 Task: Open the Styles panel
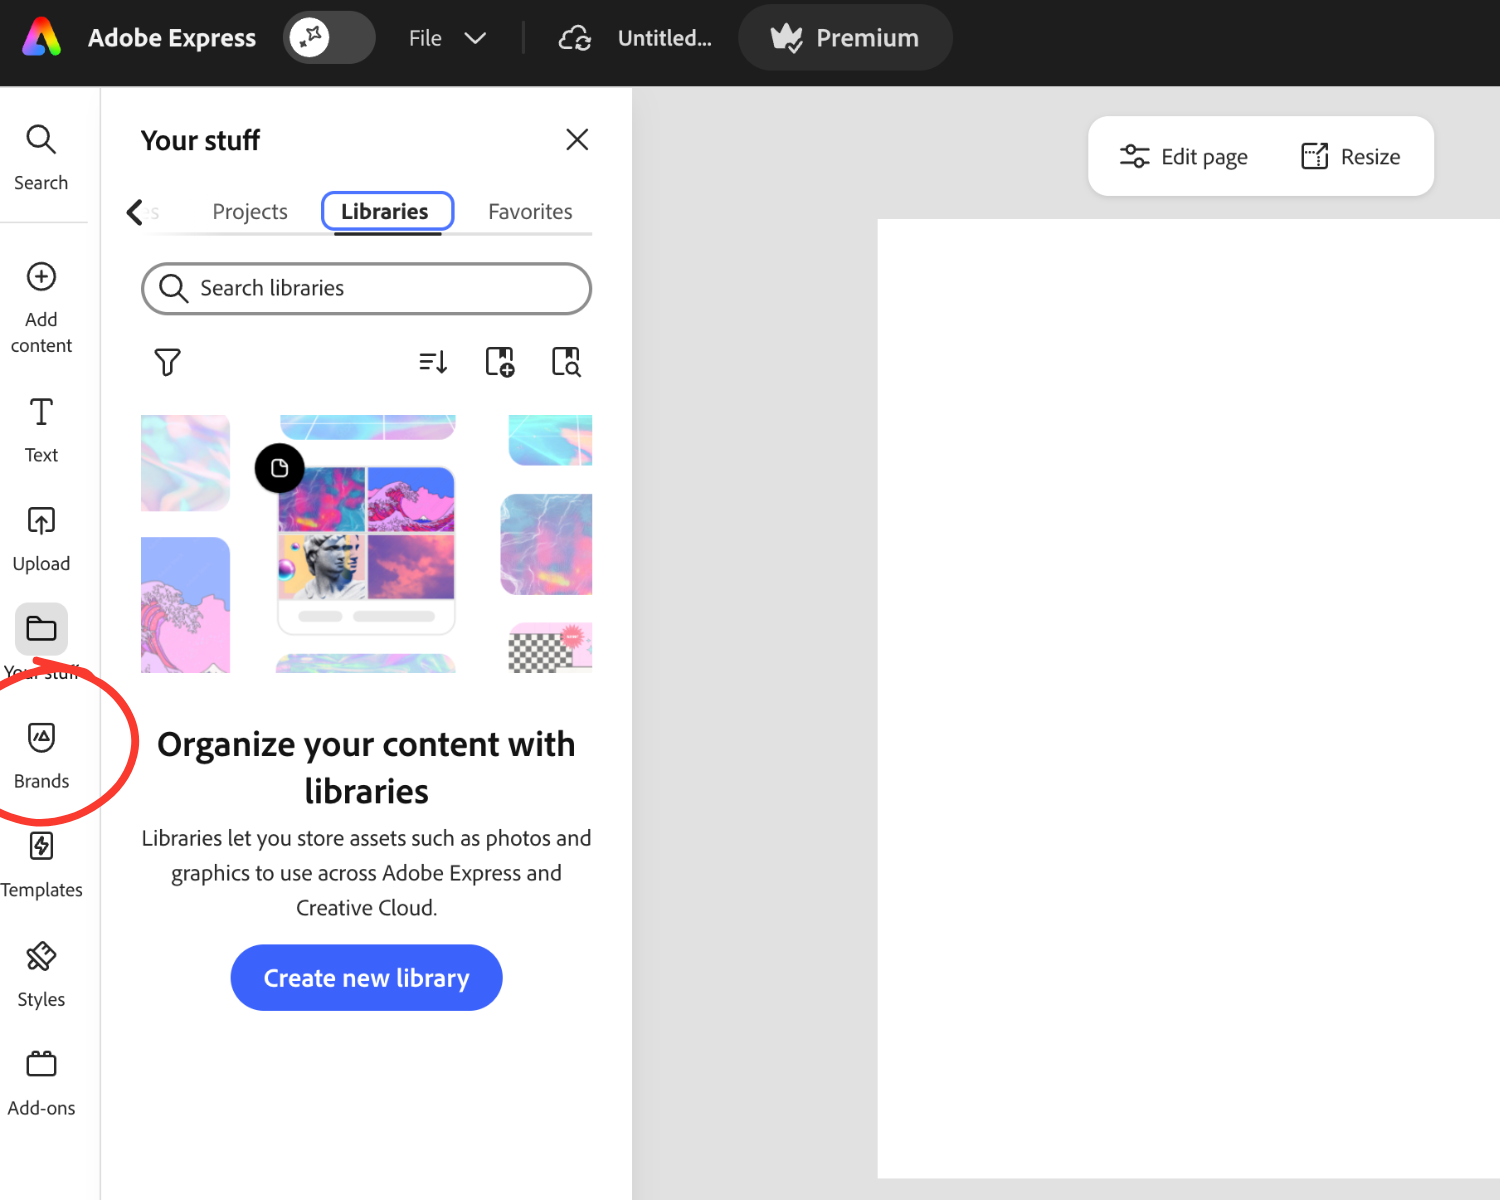pyautogui.click(x=41, y=975)
